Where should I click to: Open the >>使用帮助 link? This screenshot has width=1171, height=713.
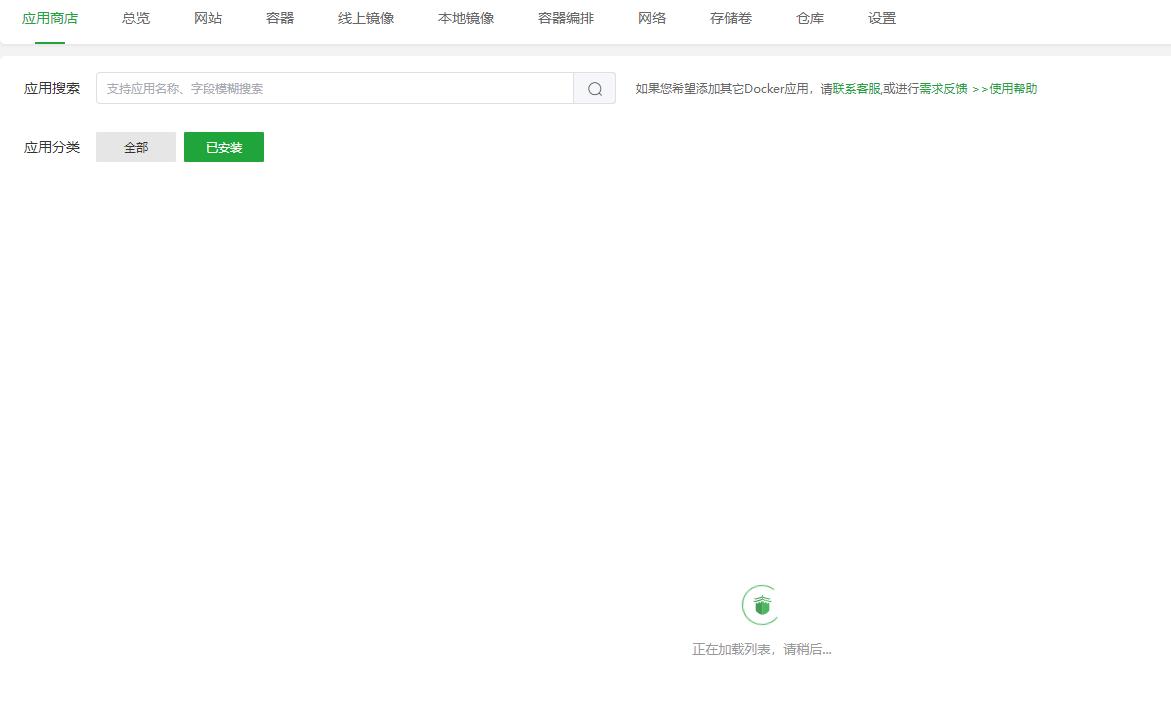(x=1004, y=89)
